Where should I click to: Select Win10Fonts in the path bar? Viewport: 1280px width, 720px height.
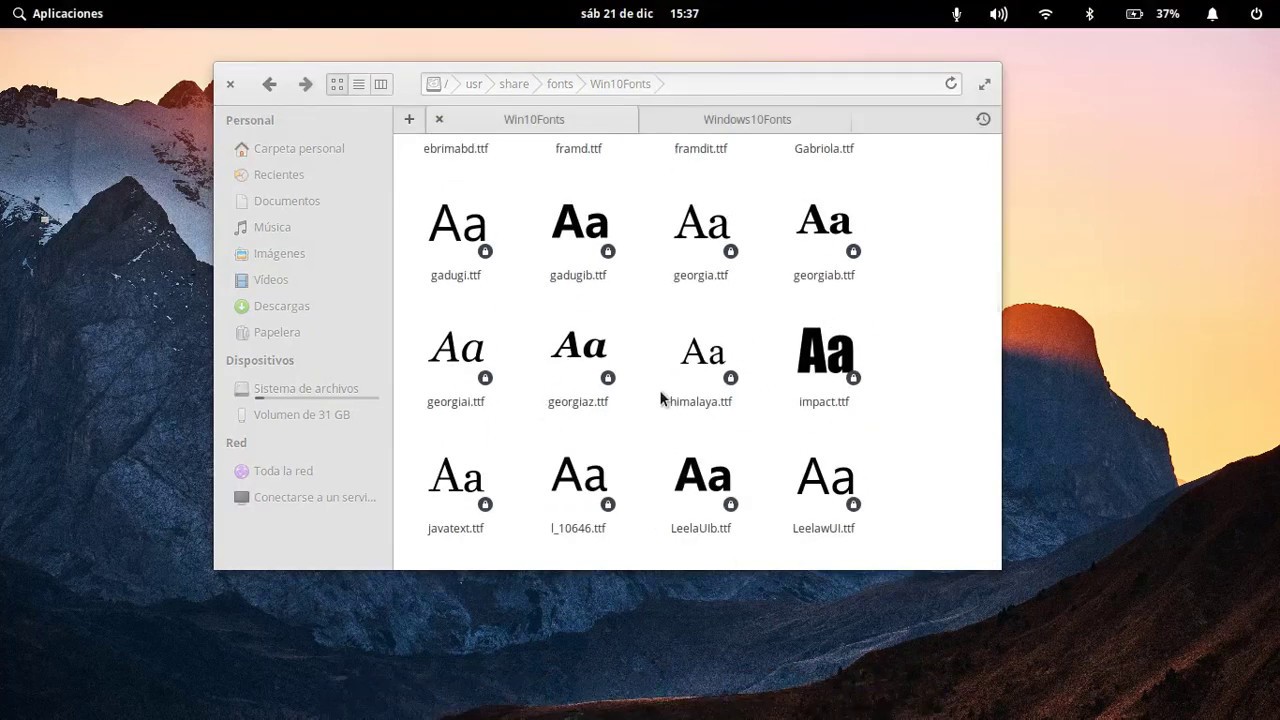click(x=620, y=84)
